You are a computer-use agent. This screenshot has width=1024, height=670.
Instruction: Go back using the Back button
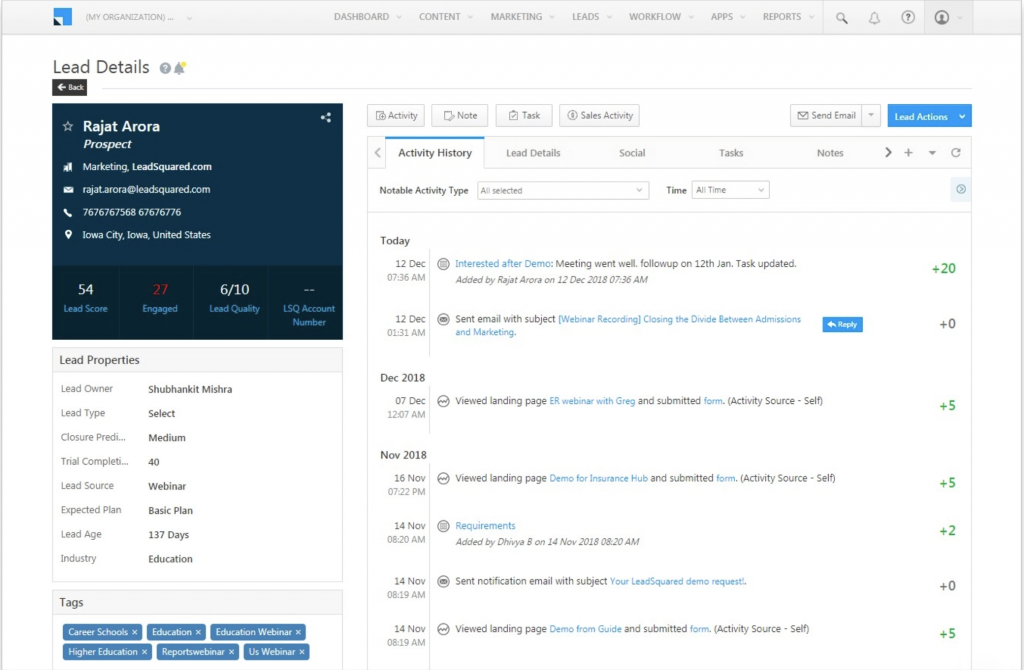(70, 88)
